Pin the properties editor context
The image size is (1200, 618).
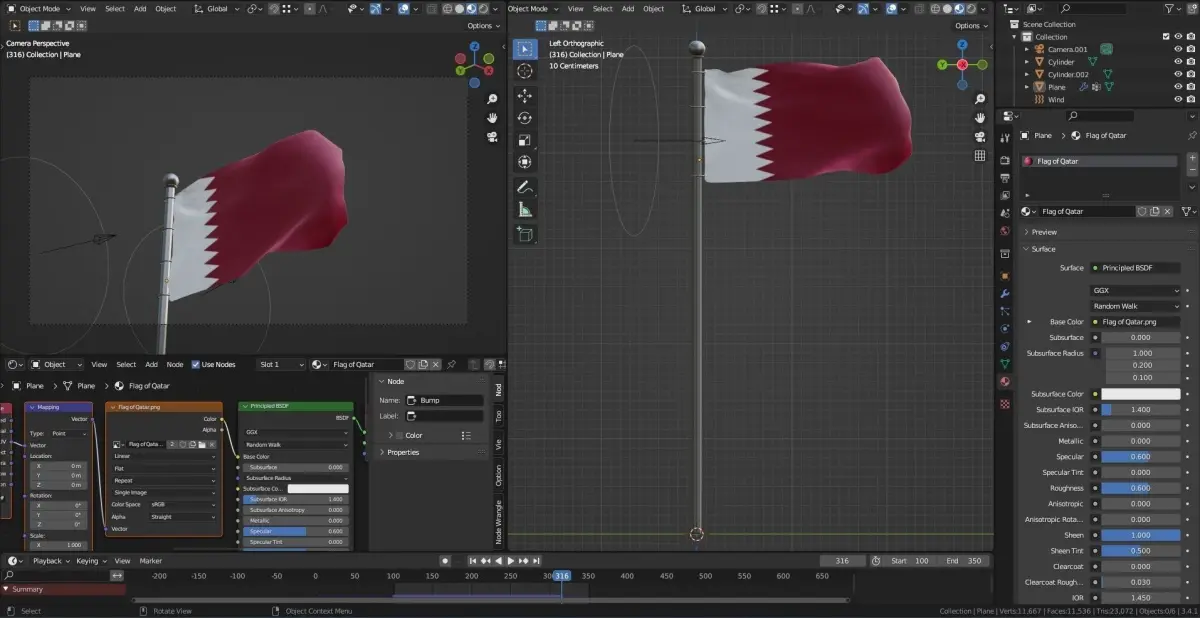[1190, 135]
